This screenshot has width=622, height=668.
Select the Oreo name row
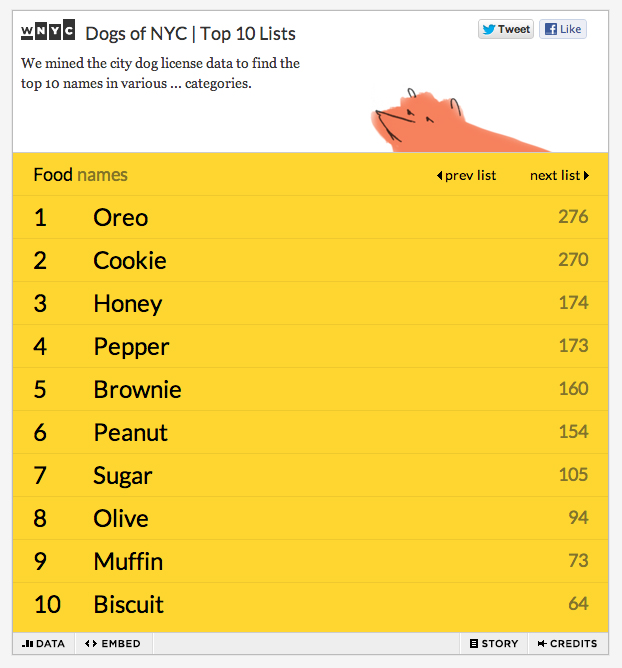coord(121,217)
